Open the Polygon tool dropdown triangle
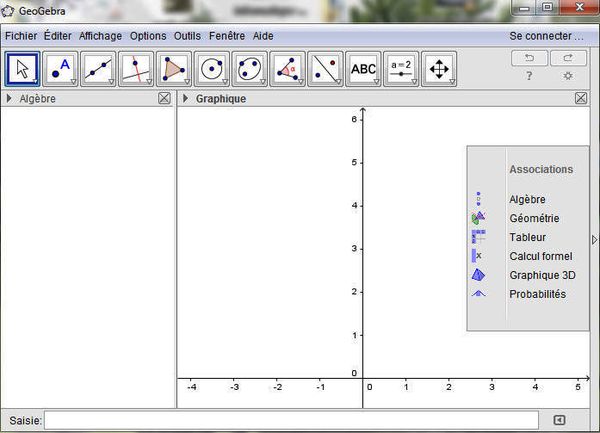This screenshot has width=600, height=433. click(187, 81)
